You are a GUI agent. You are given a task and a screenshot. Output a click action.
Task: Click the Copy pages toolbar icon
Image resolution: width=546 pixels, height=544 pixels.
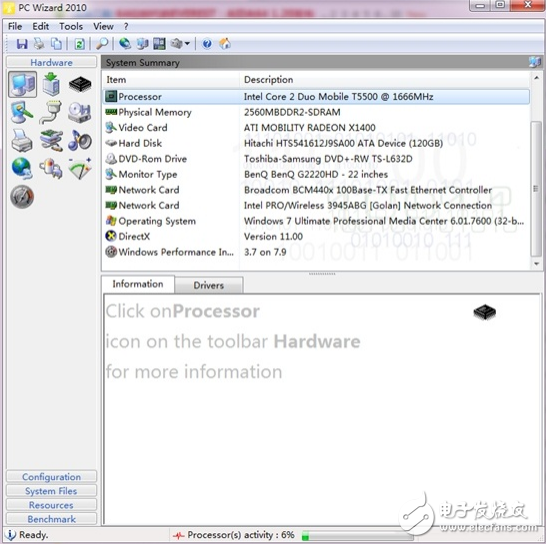56,44
